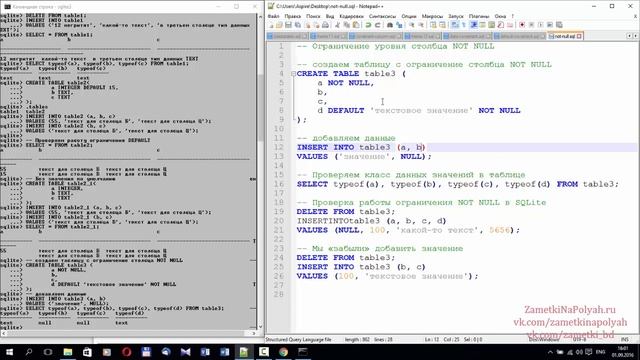Click command prompt vertical scrollbar thumb

pyautogui.click(x=260, y=107)
